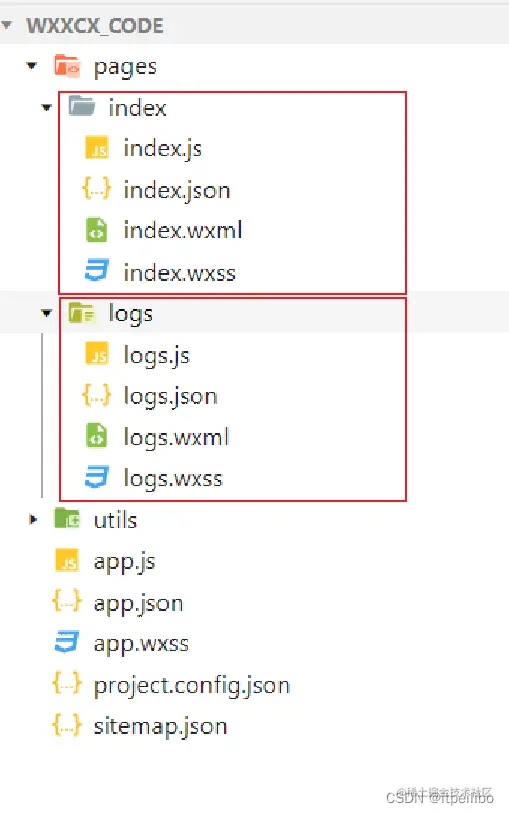Click the braces icon of sitemap.json

pyautogui.click(x=67, y=725)
